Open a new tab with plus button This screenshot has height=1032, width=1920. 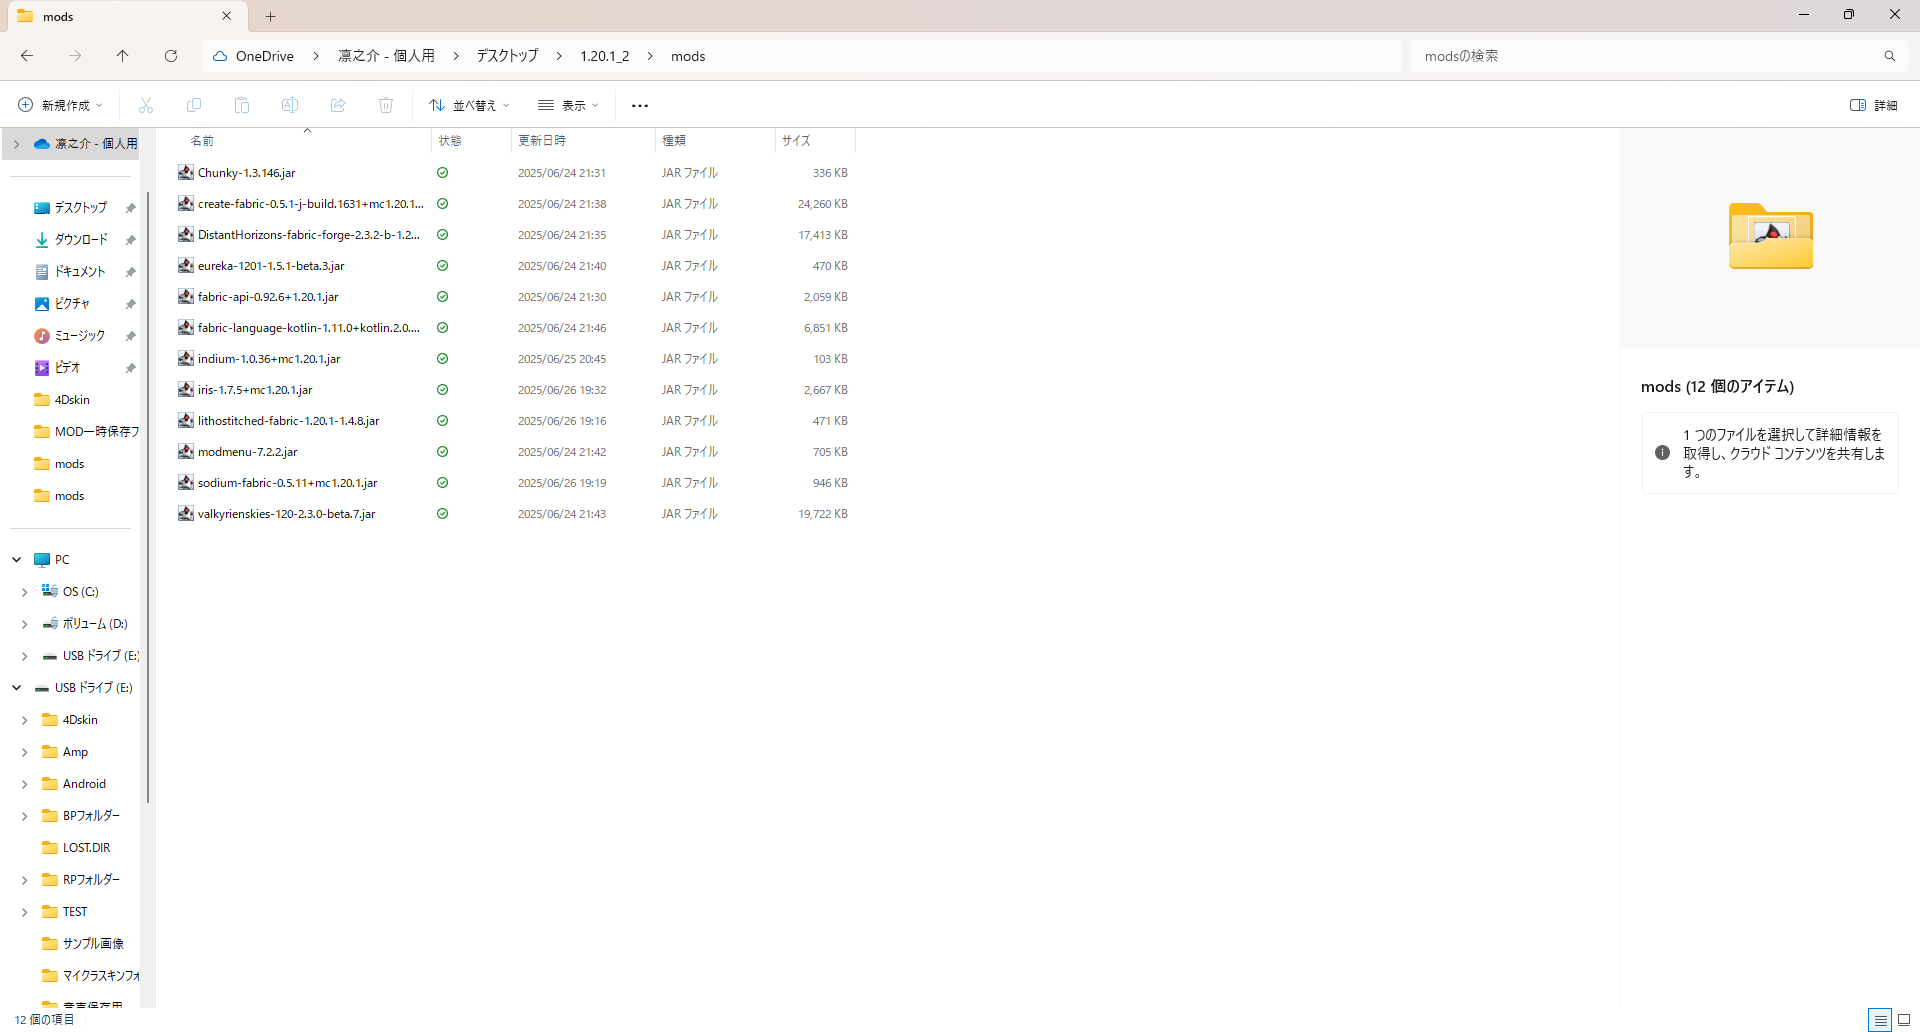[271, 16]
